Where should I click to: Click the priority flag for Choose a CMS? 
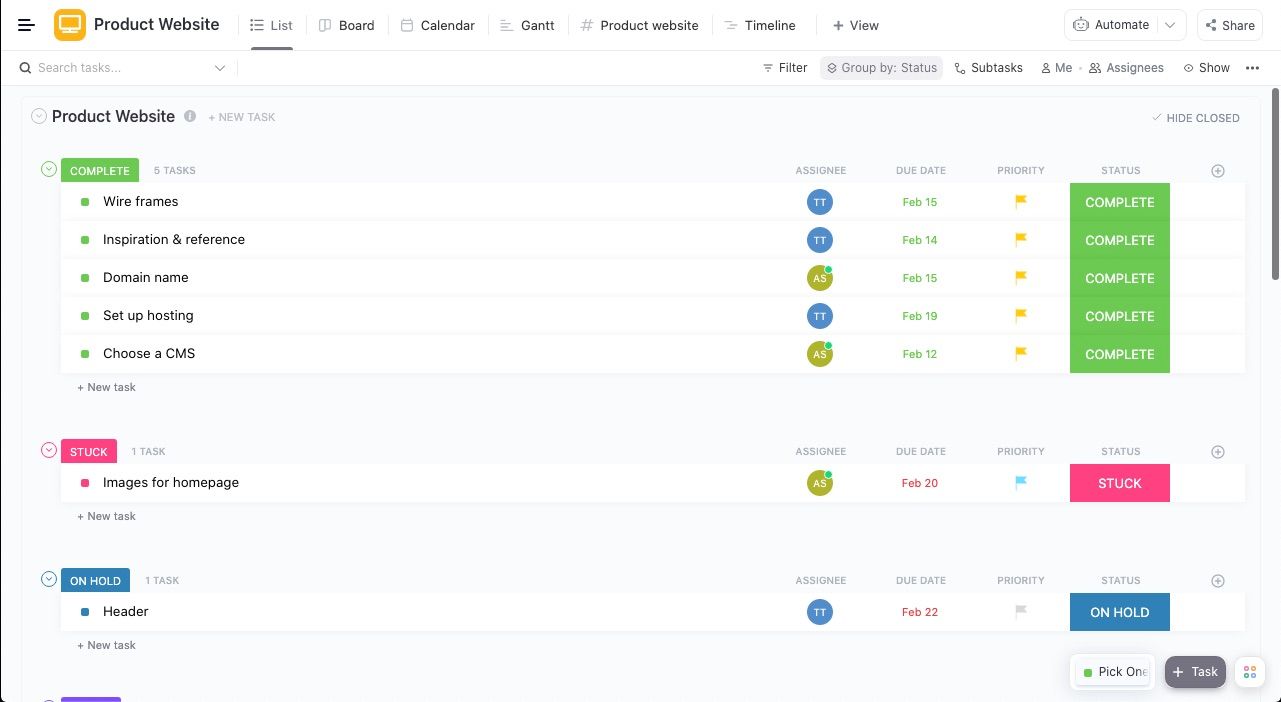click(1021, 353)
